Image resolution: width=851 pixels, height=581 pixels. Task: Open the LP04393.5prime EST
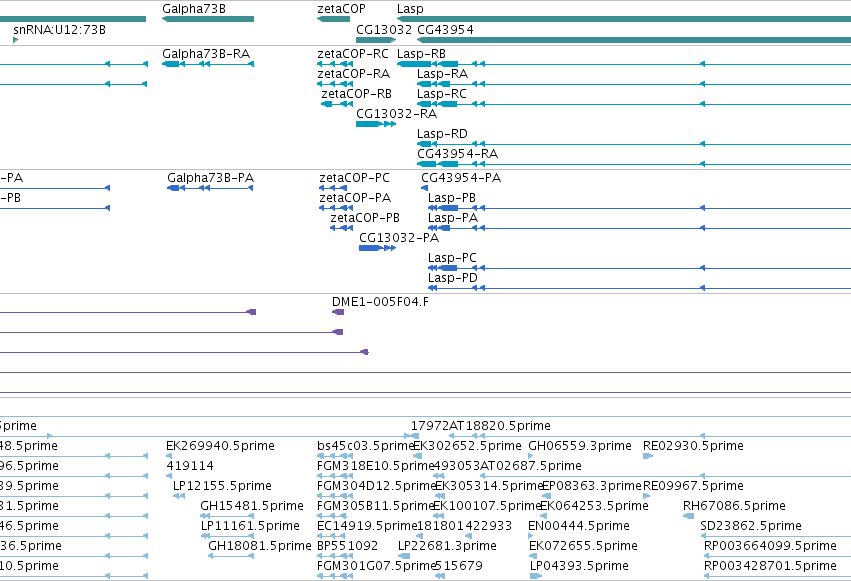pyautogui.click(x=536, y=576)
